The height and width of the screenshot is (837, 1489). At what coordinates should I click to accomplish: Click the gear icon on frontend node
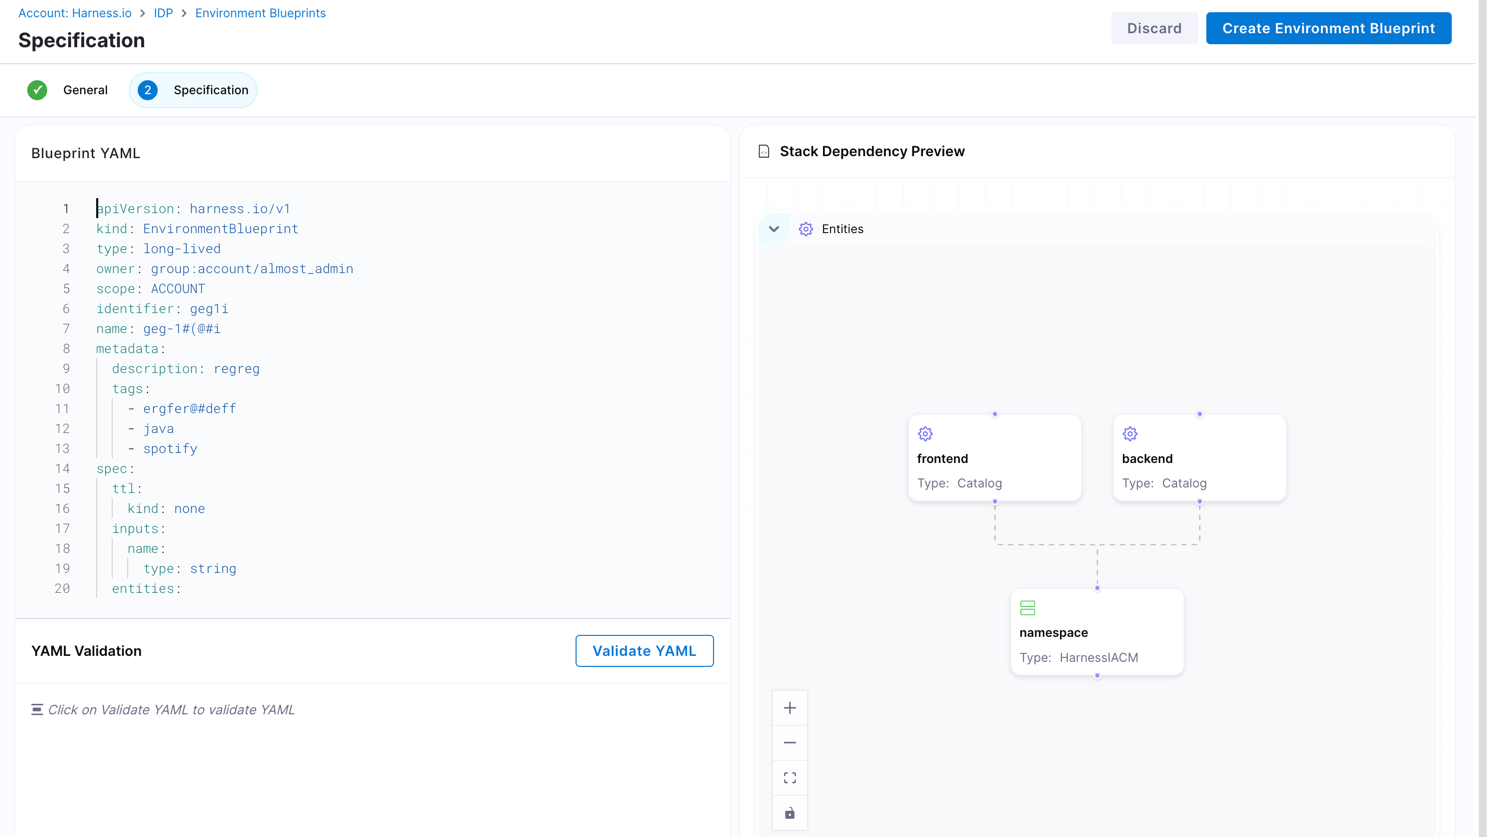[x=925, y=434]
